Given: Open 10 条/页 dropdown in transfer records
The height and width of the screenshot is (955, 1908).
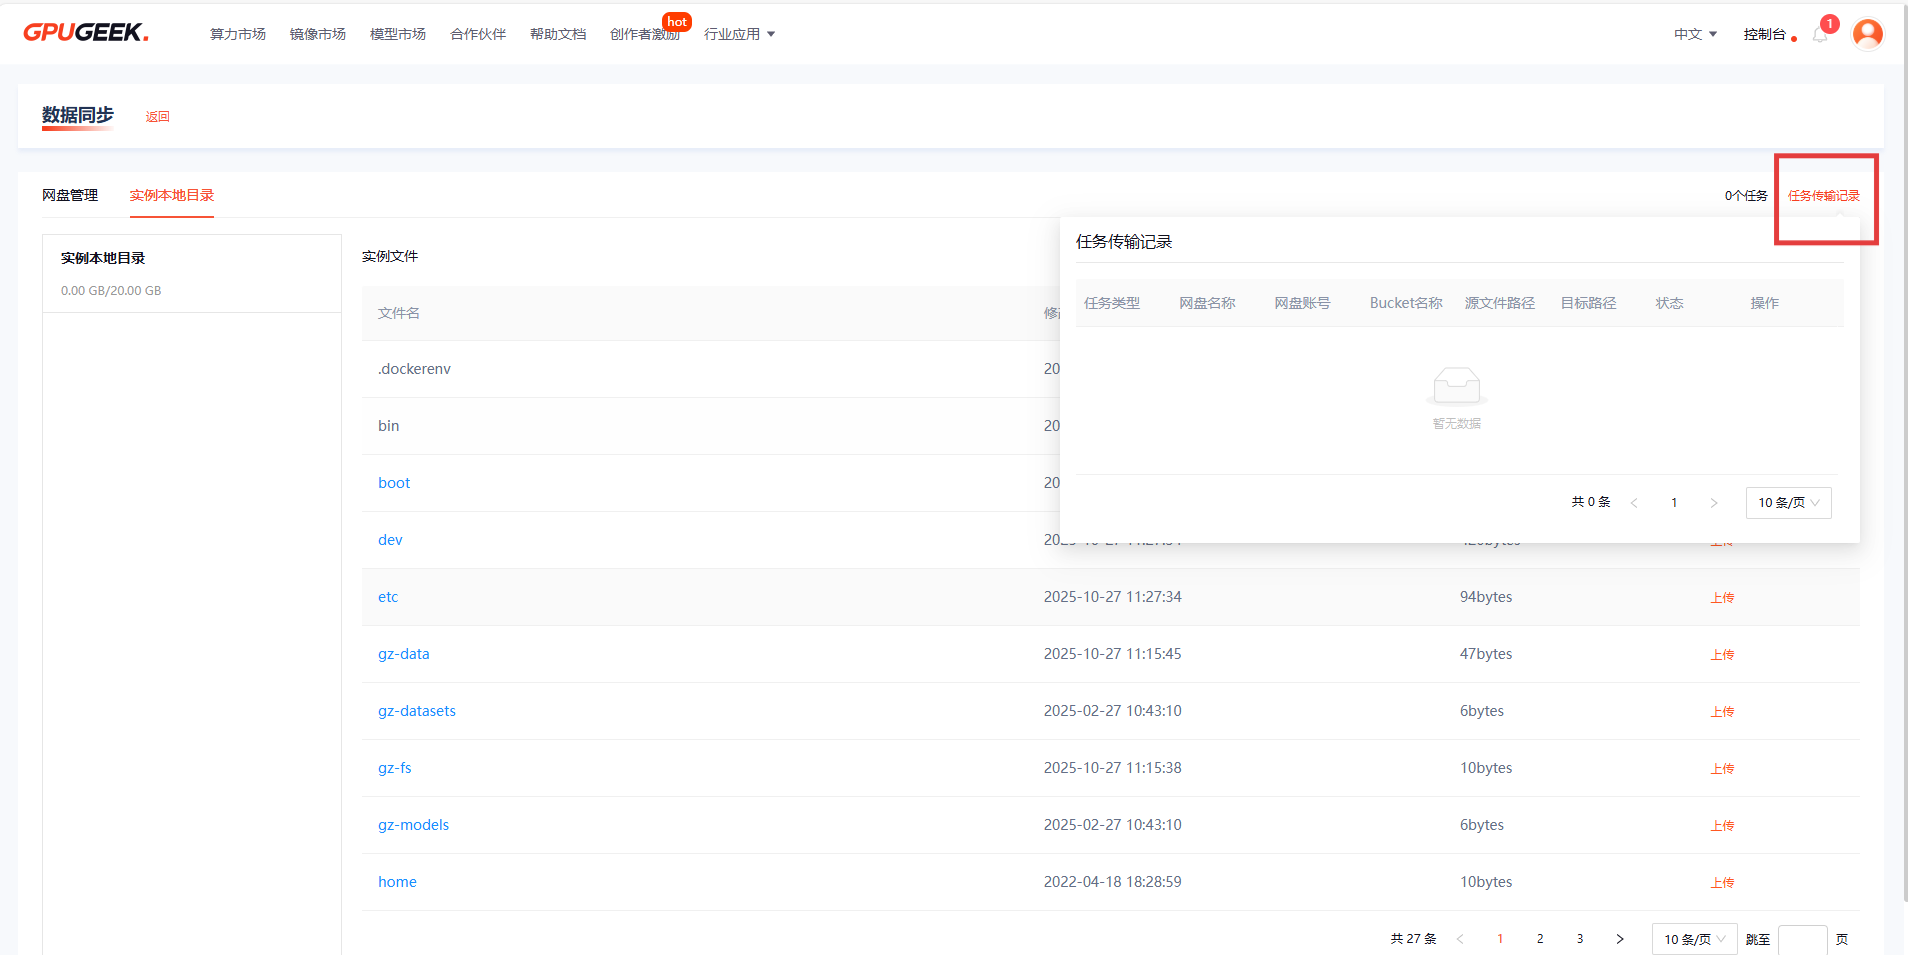Looking at the screenshot, I should (1788, 503).
